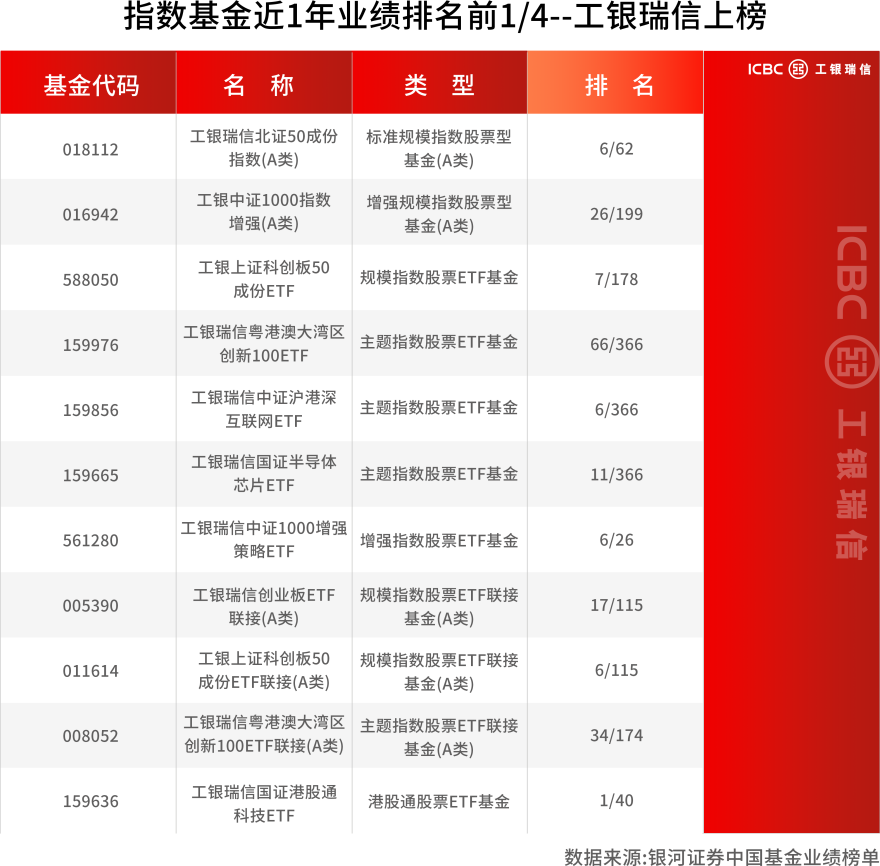Screen dimensions: 880x866
Task: Click the title 指数基金近1年业绩排名前1/4
Action: pyautogui.click(x=336, y=17)
